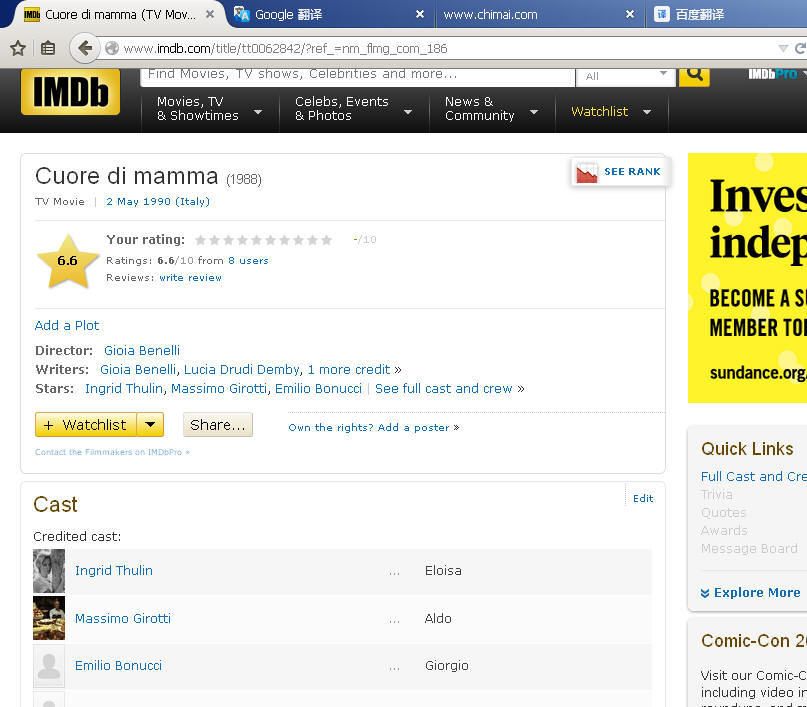This screenshot has height=707, width=807.
Task: Click Own the rights? Add a poster
Action: pos(369,428)
